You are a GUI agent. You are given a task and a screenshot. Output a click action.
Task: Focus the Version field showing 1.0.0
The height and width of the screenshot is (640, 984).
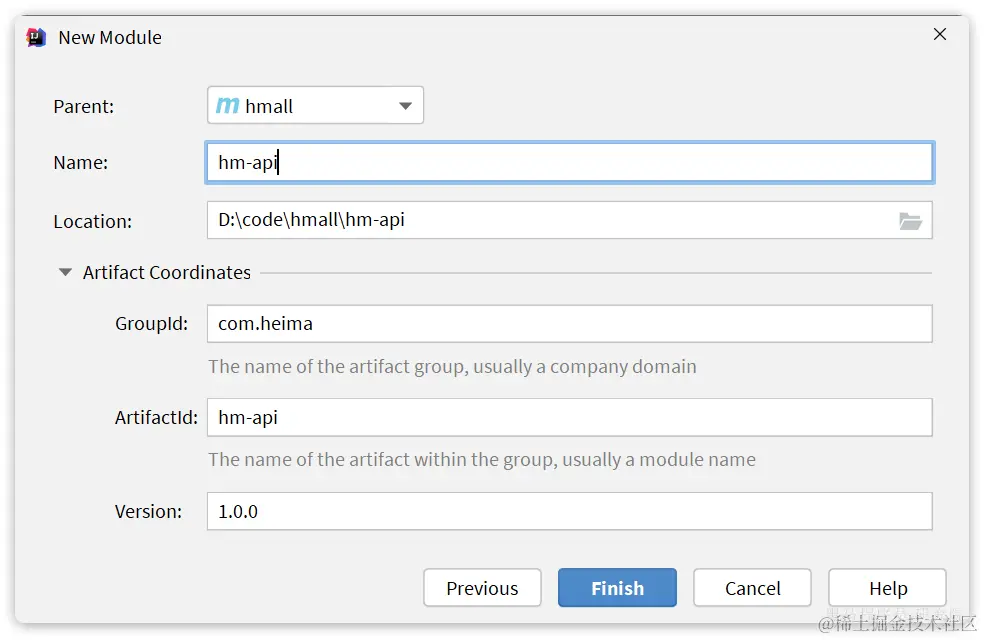(569, 511)
